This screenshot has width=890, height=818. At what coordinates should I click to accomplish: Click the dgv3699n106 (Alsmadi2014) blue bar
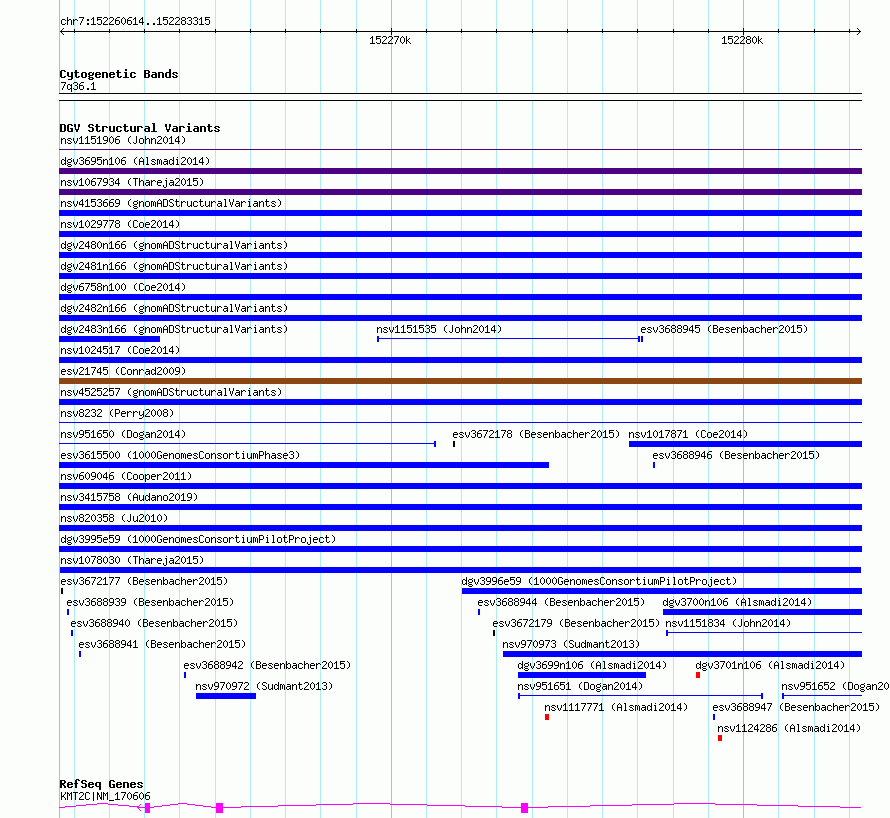(x=582, y=675)
